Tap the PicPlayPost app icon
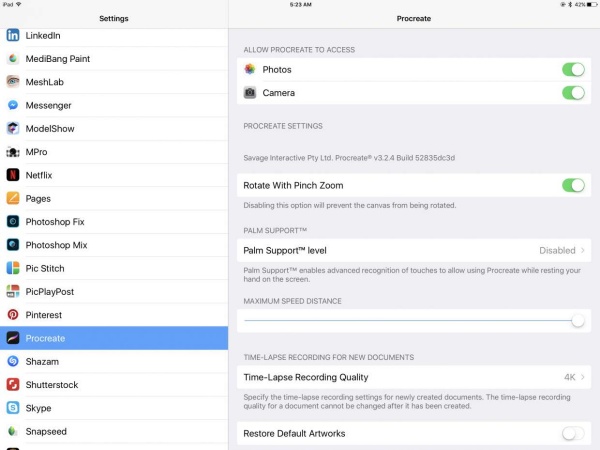The image size is (600, 450). click(x=13, y=292)
